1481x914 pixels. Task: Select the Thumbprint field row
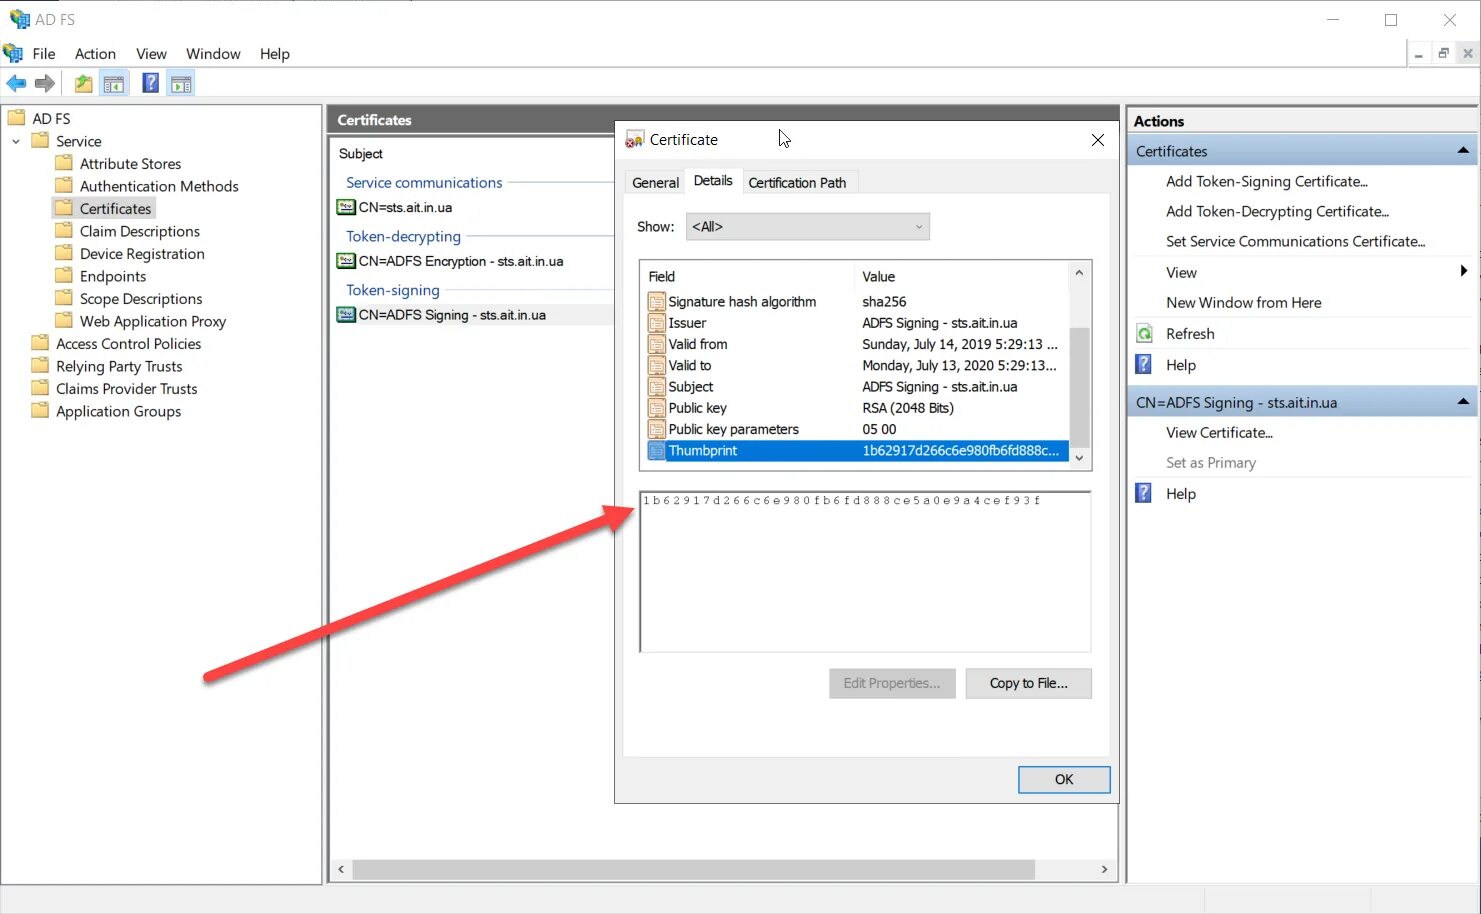[x=857, y=451]
